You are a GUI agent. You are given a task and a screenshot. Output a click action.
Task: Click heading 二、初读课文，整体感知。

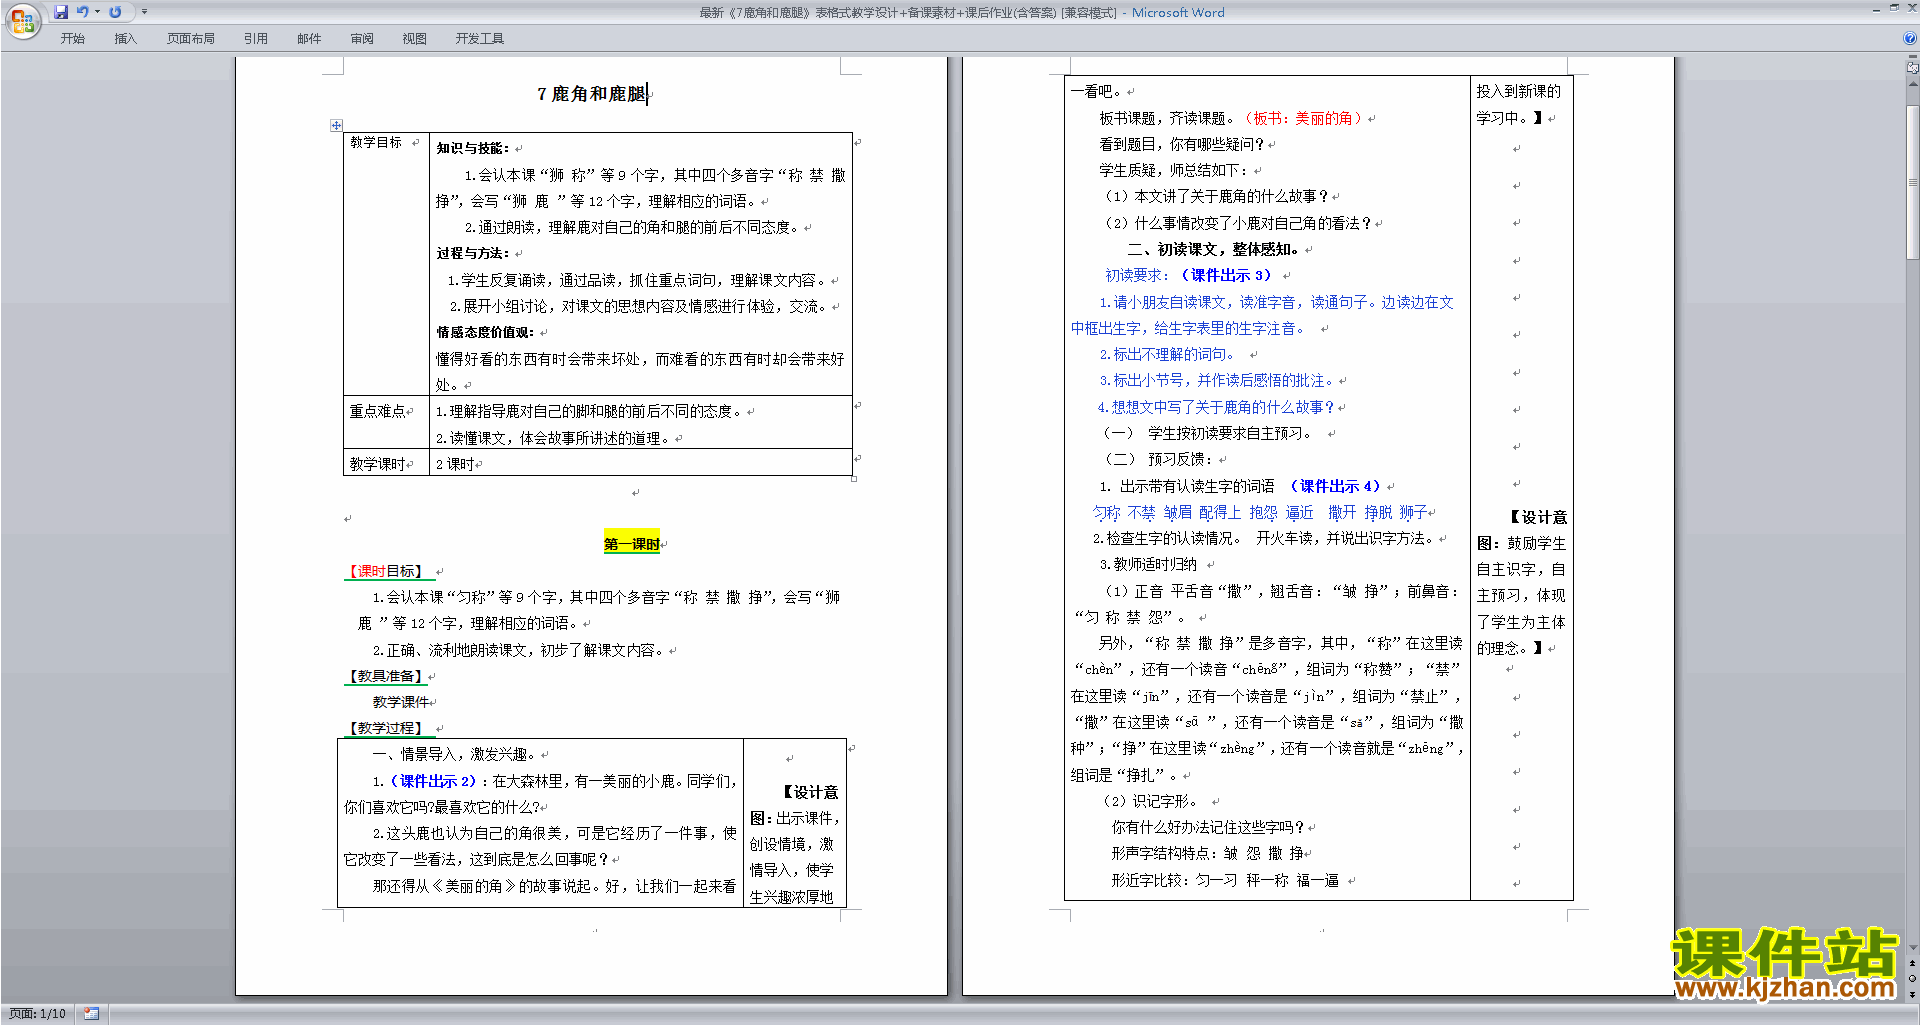click(1213, 249)
